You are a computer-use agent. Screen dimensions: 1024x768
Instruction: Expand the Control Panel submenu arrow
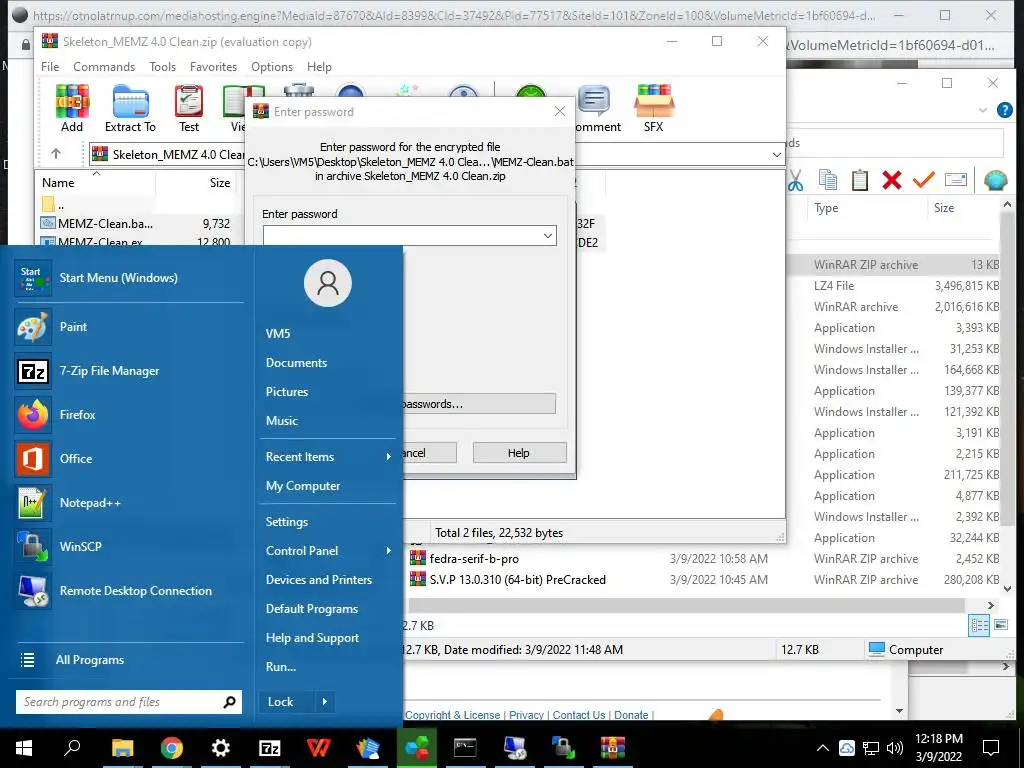point(389,551)
